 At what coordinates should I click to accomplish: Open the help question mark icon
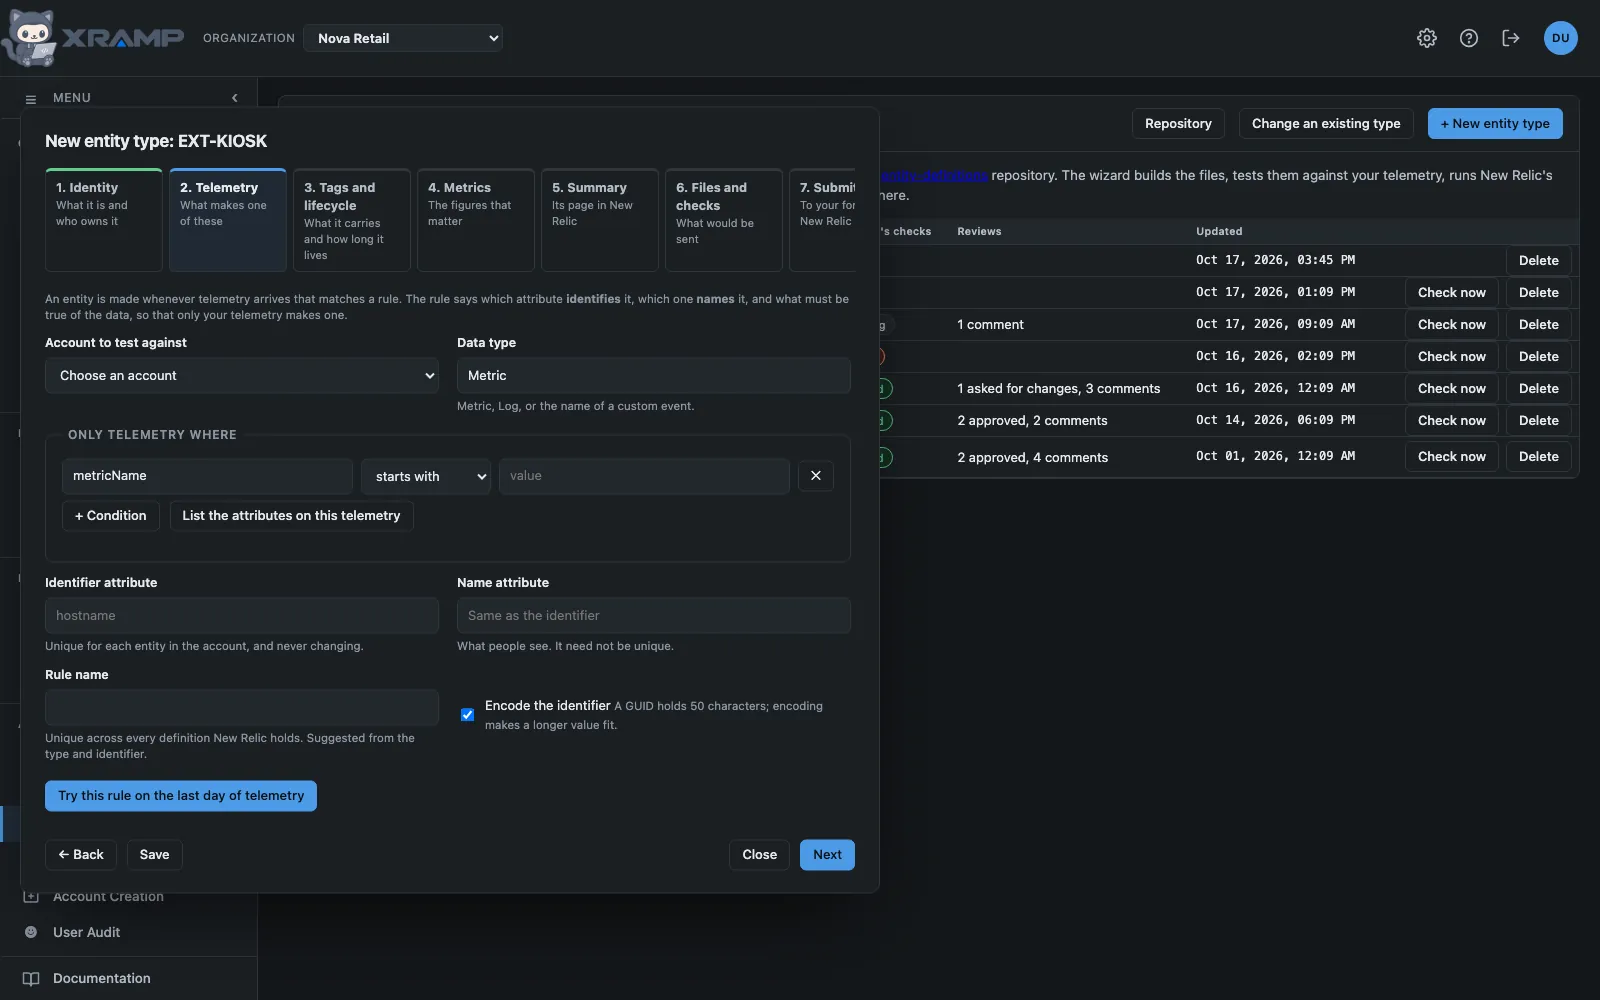pos(1469,38)
